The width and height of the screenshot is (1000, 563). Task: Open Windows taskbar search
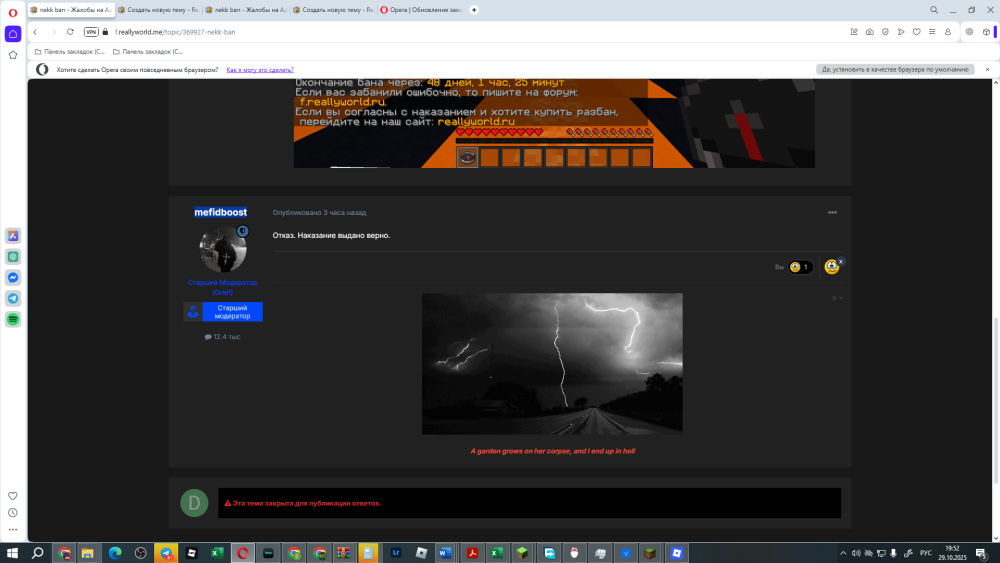(37, 553)
